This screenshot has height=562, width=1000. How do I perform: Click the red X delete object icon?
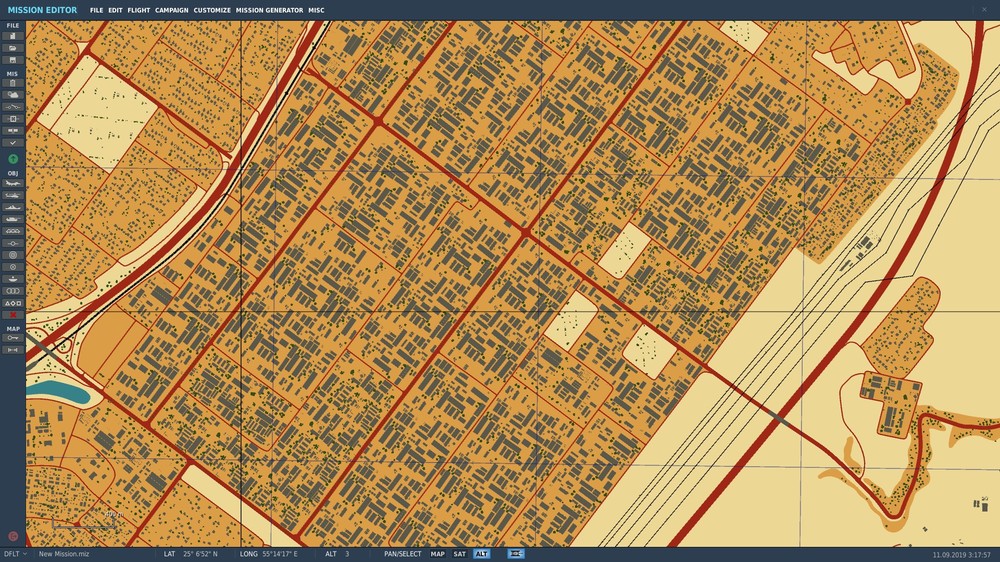[12, 315]
